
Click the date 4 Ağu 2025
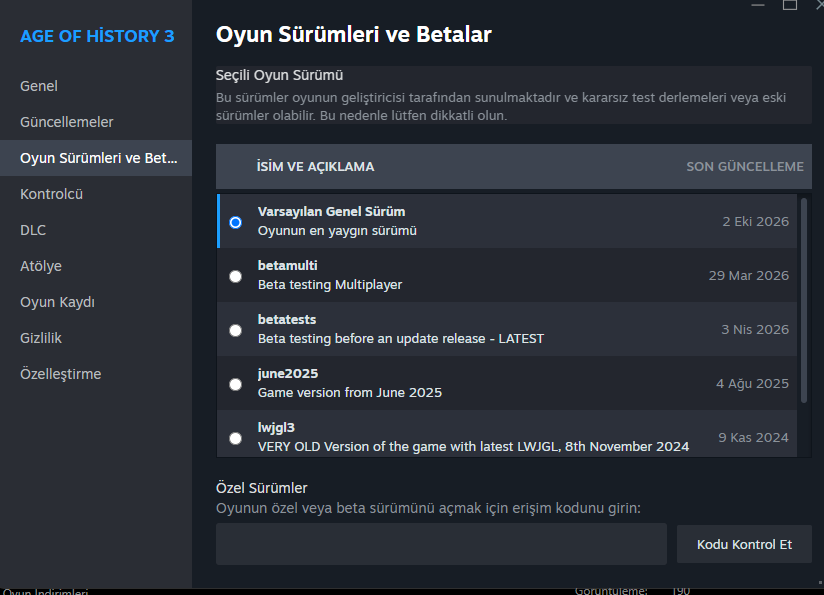[752, 384]
